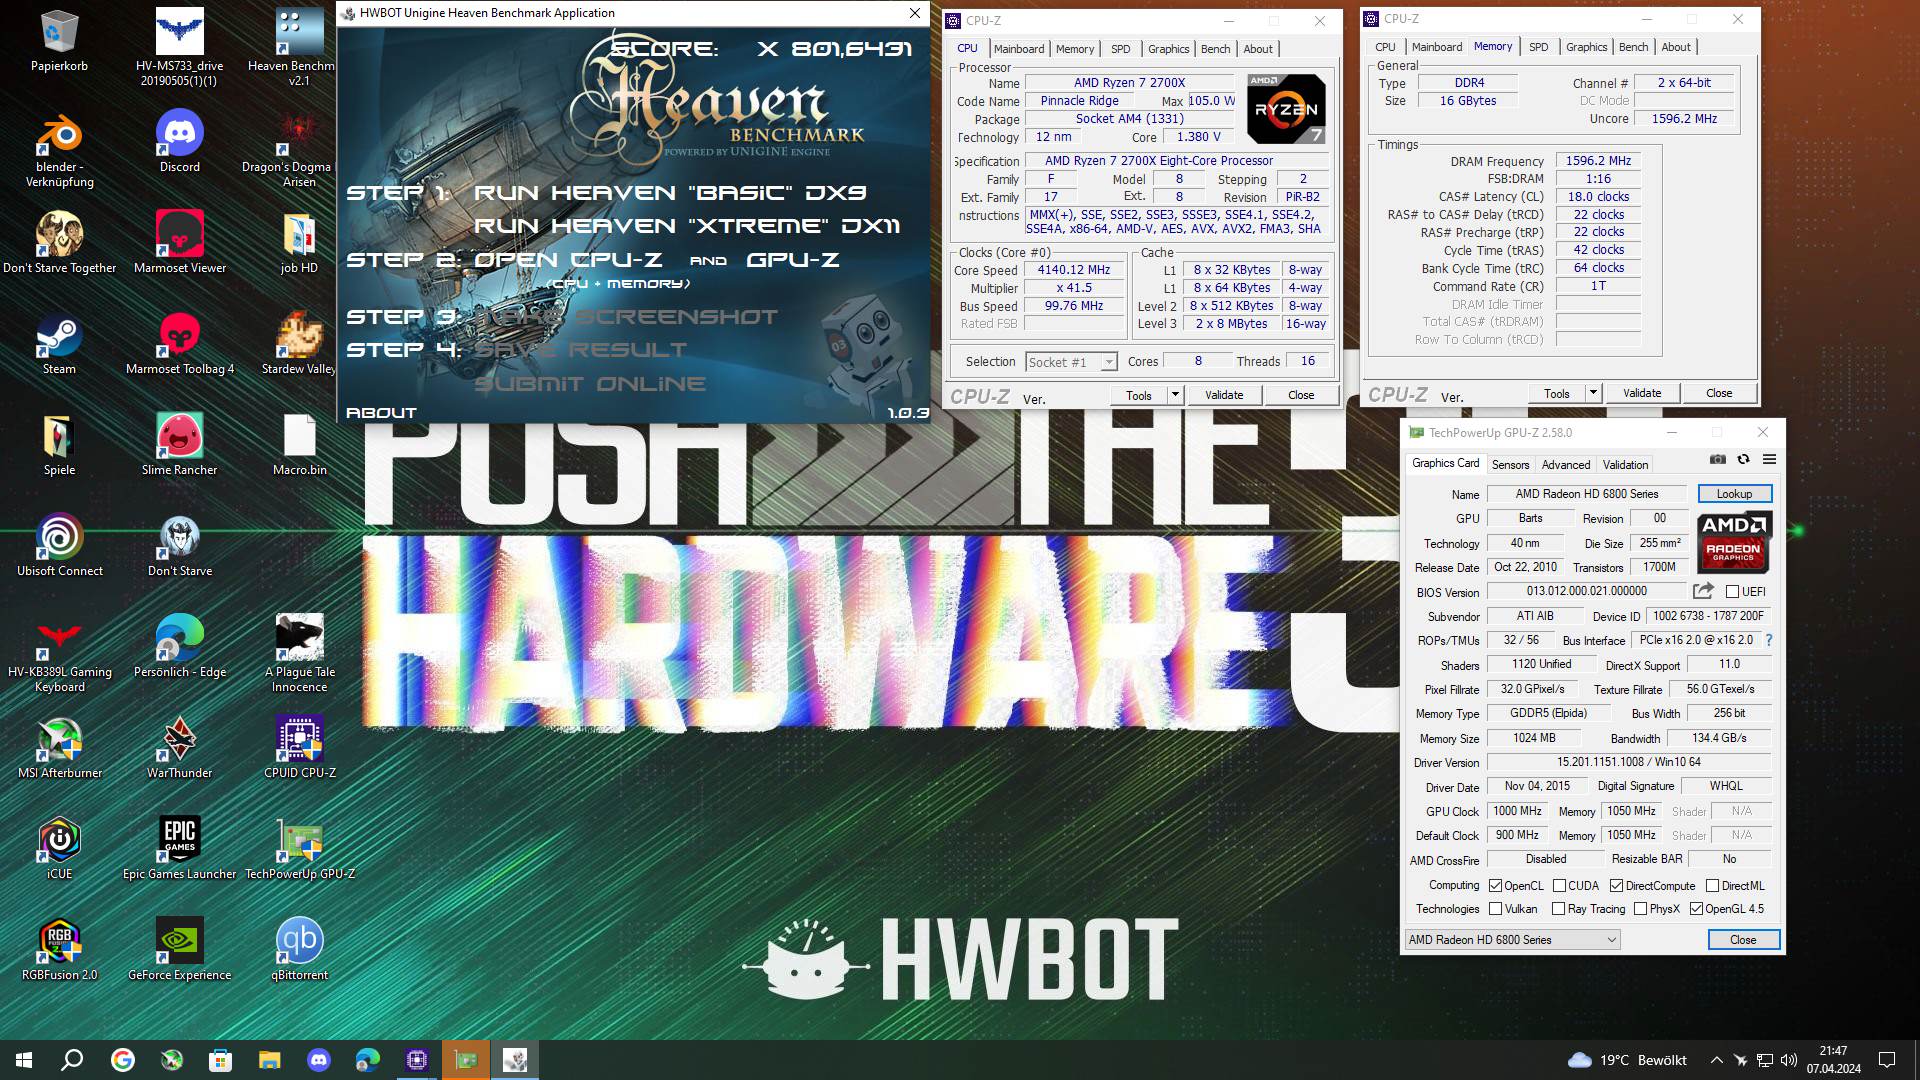This screenshot has width=1920, height=1080.
Task: Open MSI Afterburner desktop icon
Action: click(x=59, y=747)
